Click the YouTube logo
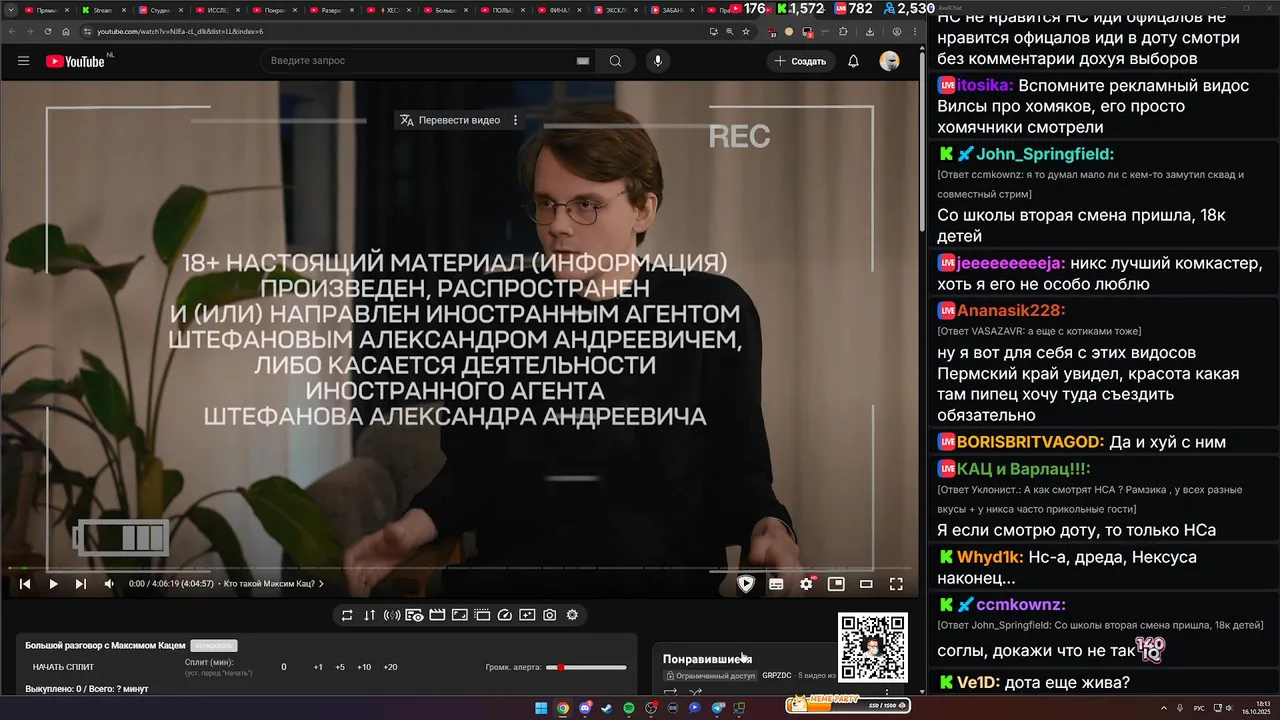Screen dimensions: 1280x720 (75, 61)
